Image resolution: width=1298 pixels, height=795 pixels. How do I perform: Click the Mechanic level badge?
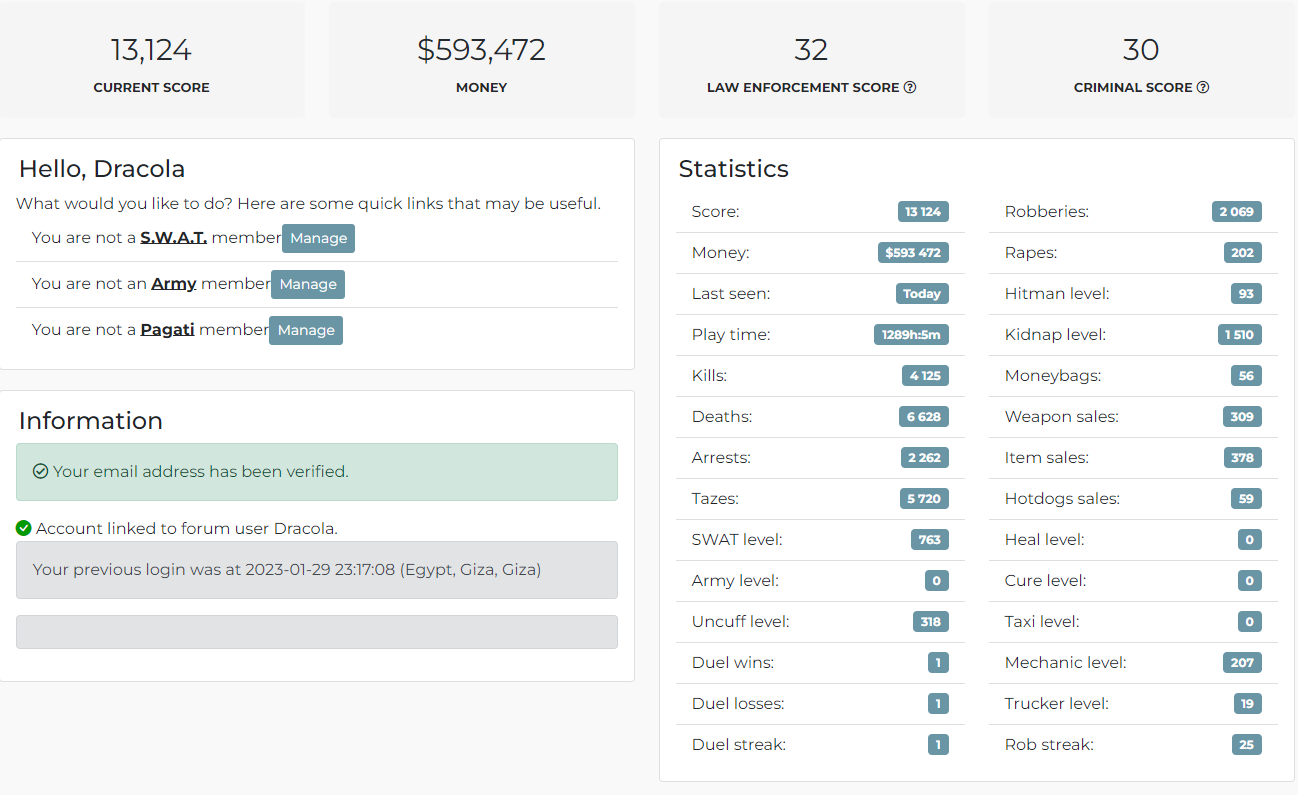(x=1242, y=663)
